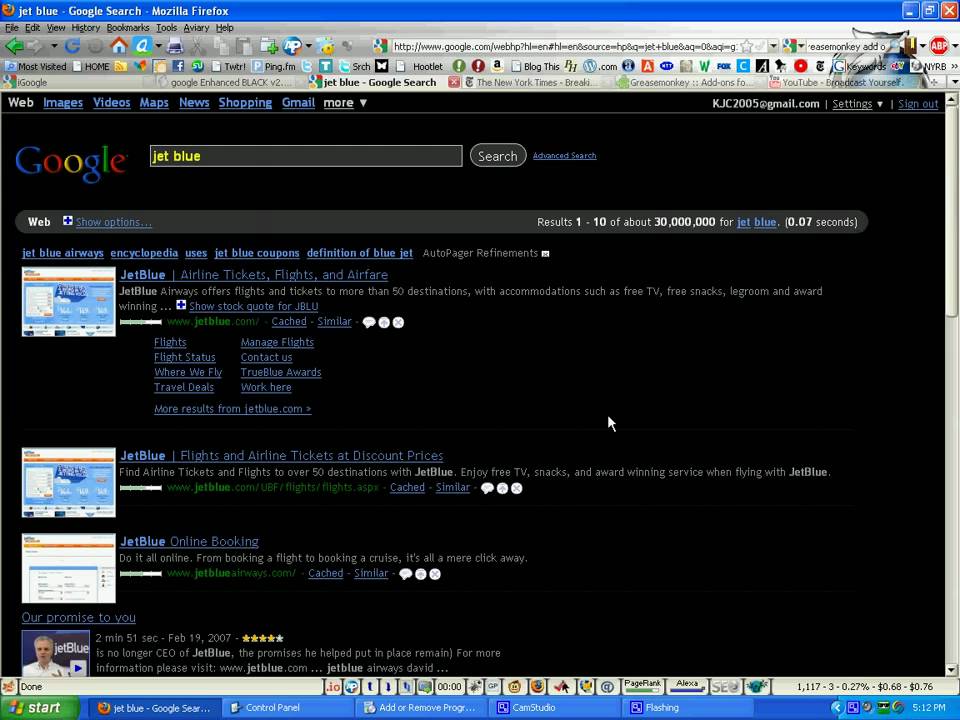Click the Google Search button
Image resolution: width=960 pixels, height=720 pixels.
[498, 156]
